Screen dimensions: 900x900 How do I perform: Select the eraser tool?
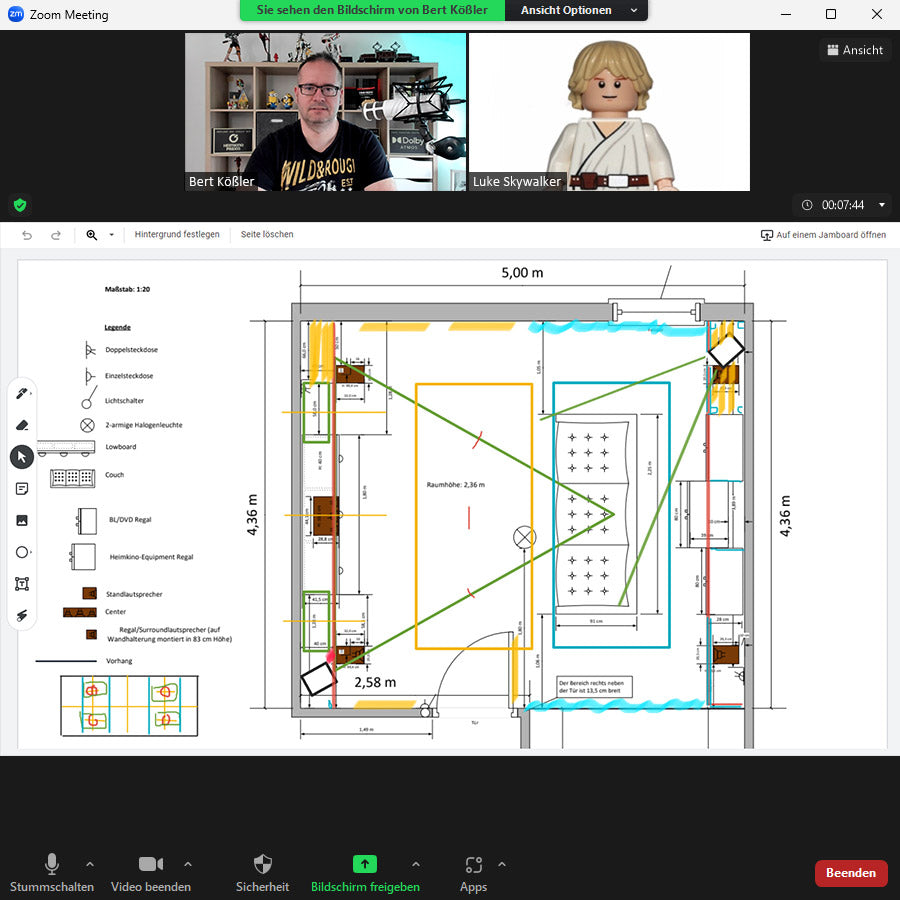coord(22,425)
